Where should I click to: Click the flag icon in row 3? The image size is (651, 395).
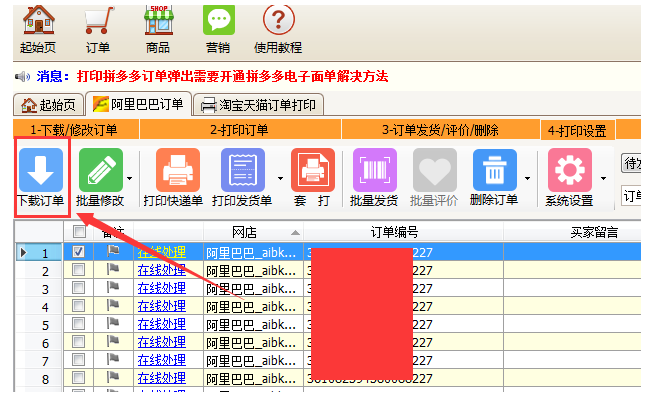pos(113,287)
